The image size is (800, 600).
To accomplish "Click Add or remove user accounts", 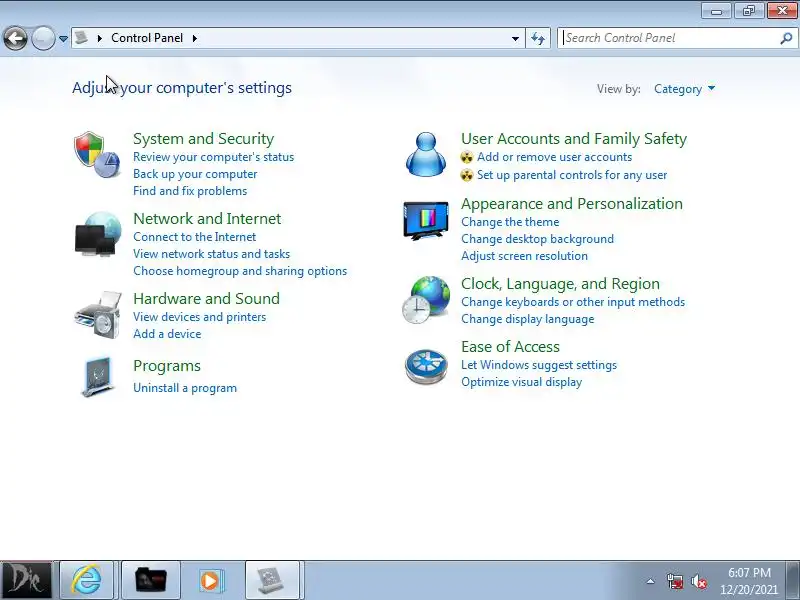I will click(x=555, y=157).
